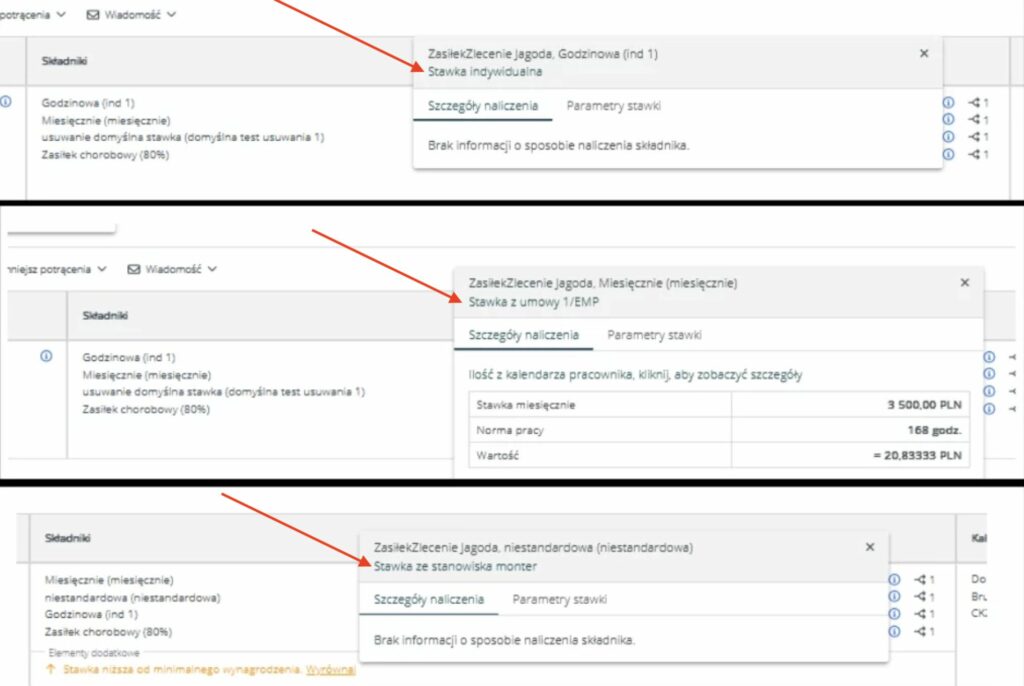
Task: Click first info icon right of 'Stawka indywidualna' popup
Action: 948,102
